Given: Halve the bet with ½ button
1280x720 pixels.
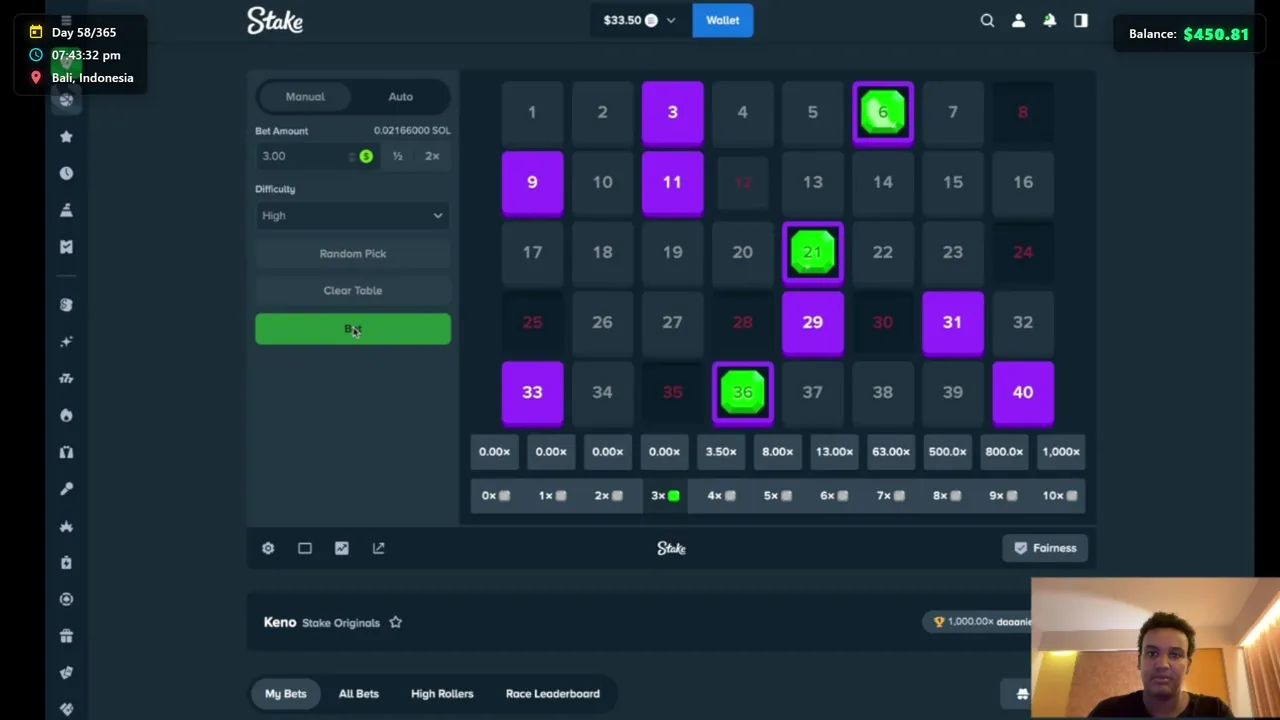Looking at the screenshot, I should tap(397, 156).
